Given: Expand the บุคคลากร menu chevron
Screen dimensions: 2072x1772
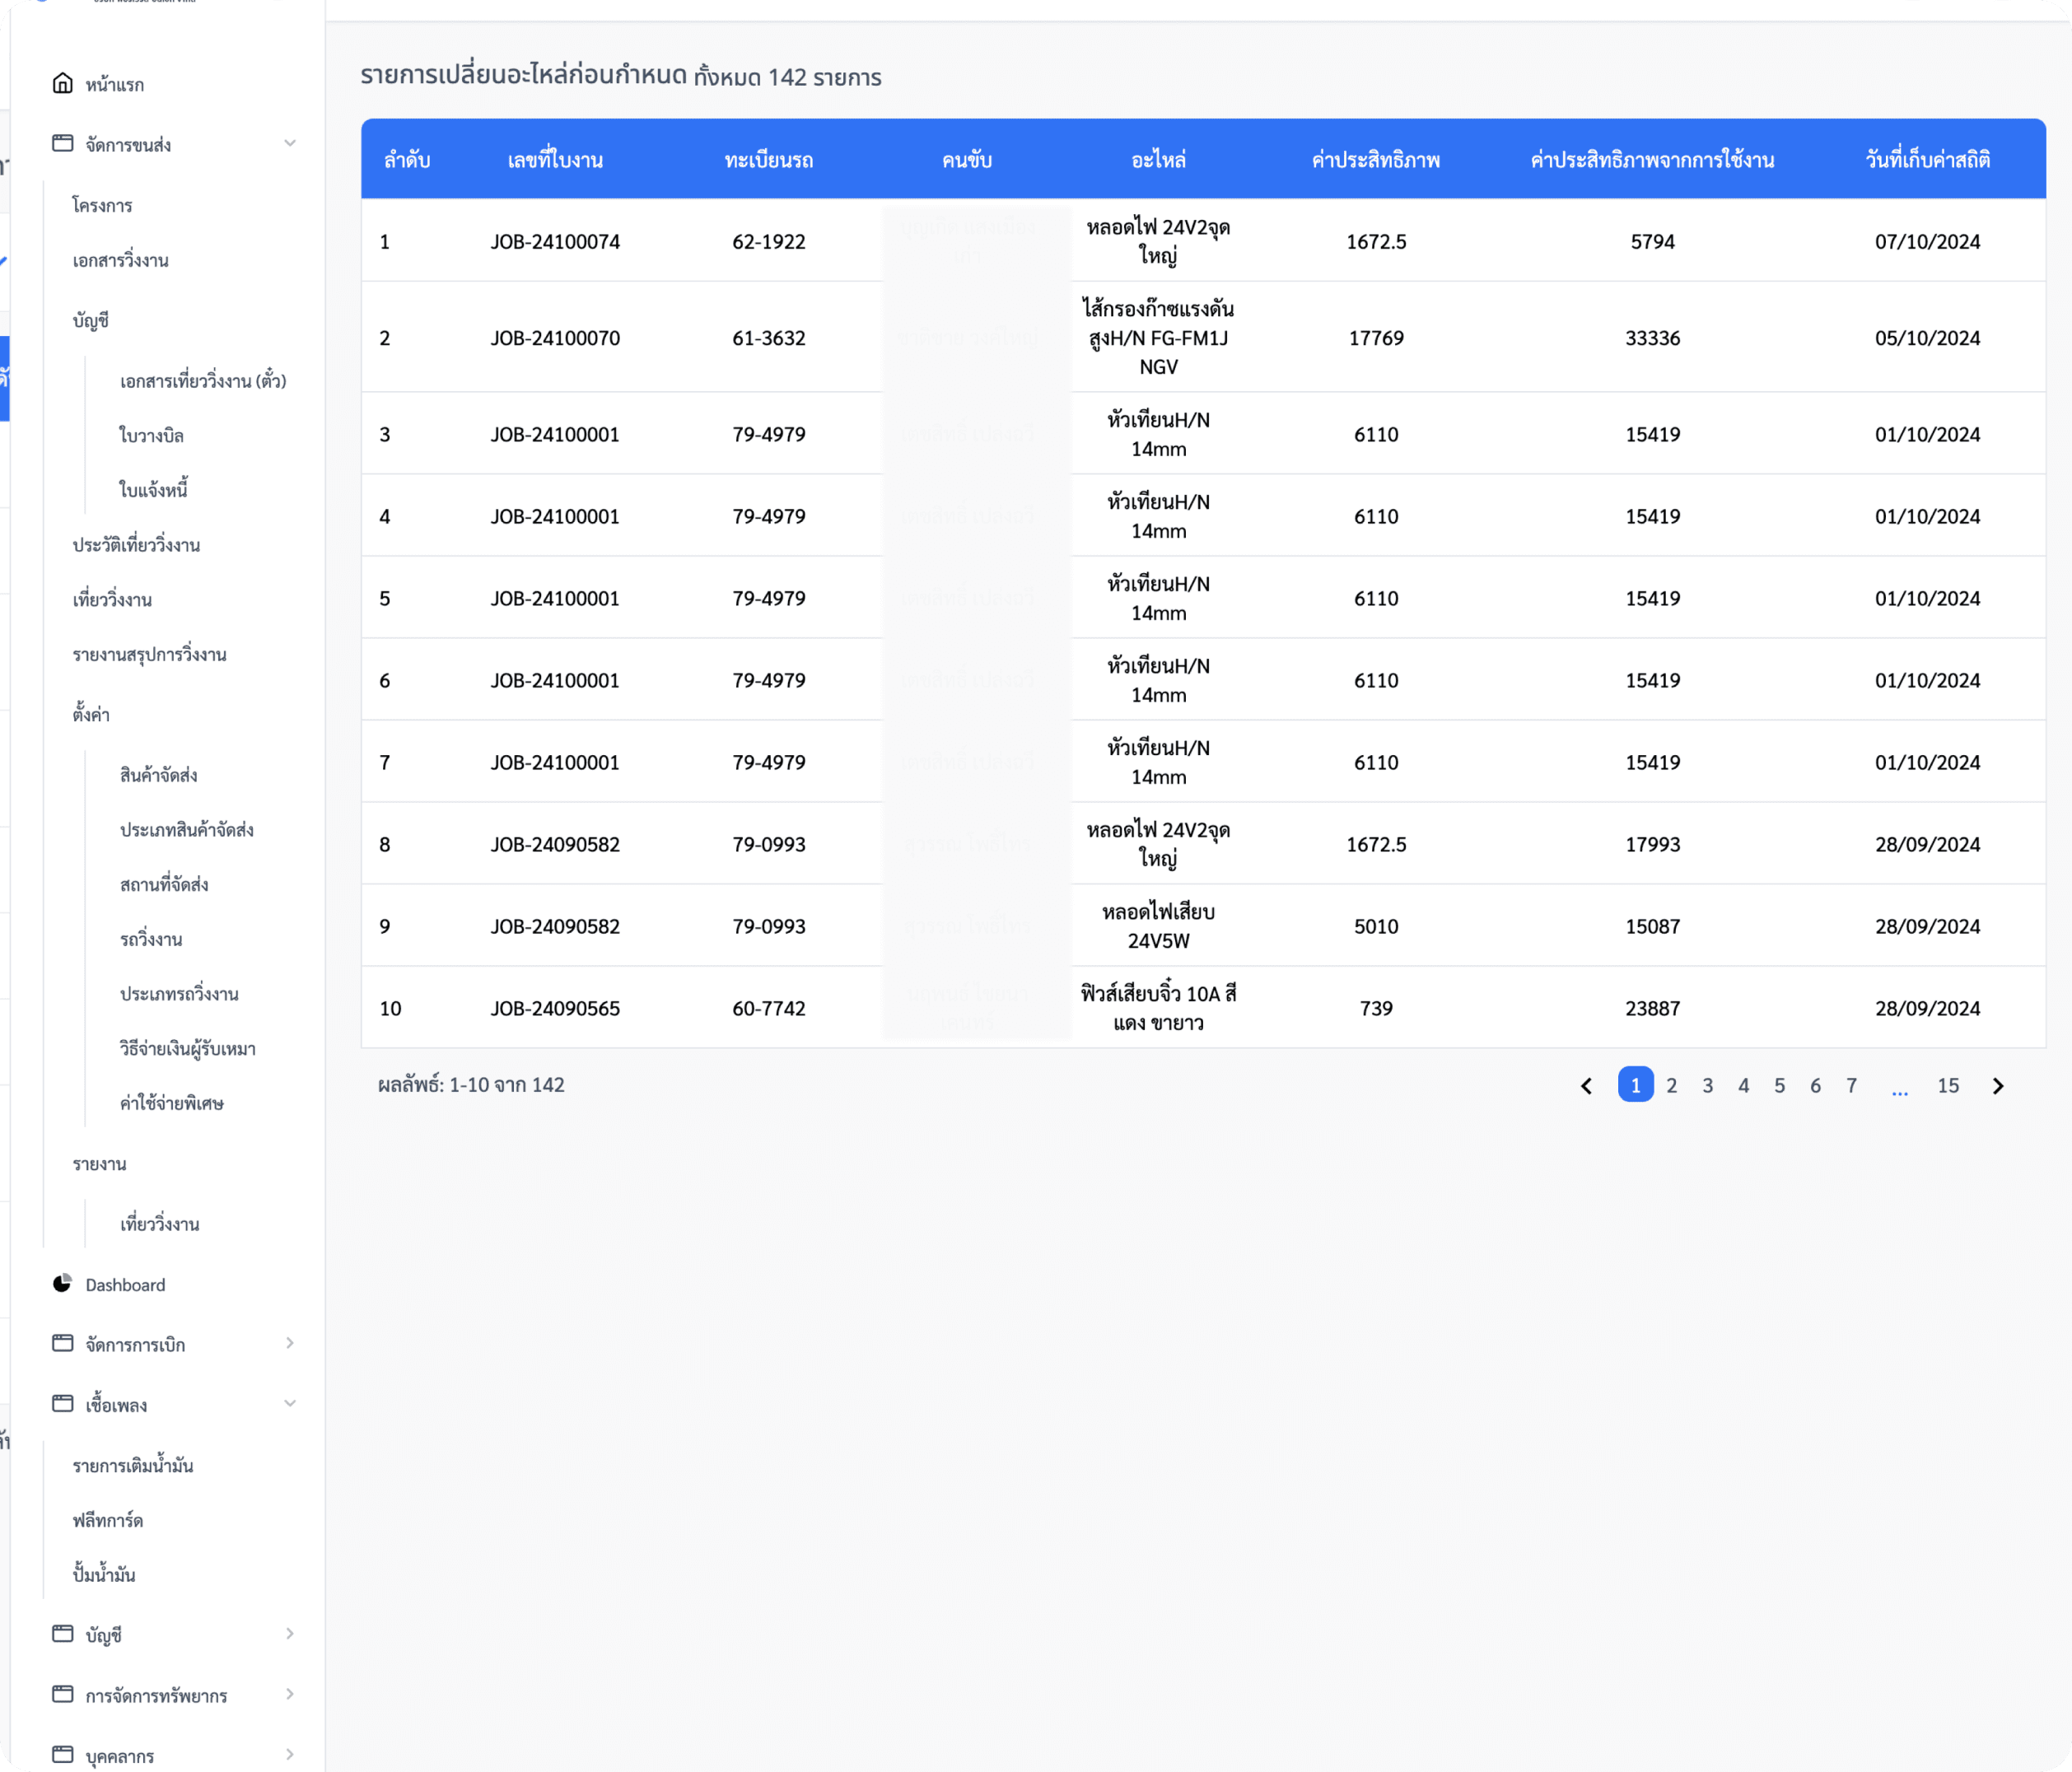Looking at the screenshot, I should pos(290,1754).
